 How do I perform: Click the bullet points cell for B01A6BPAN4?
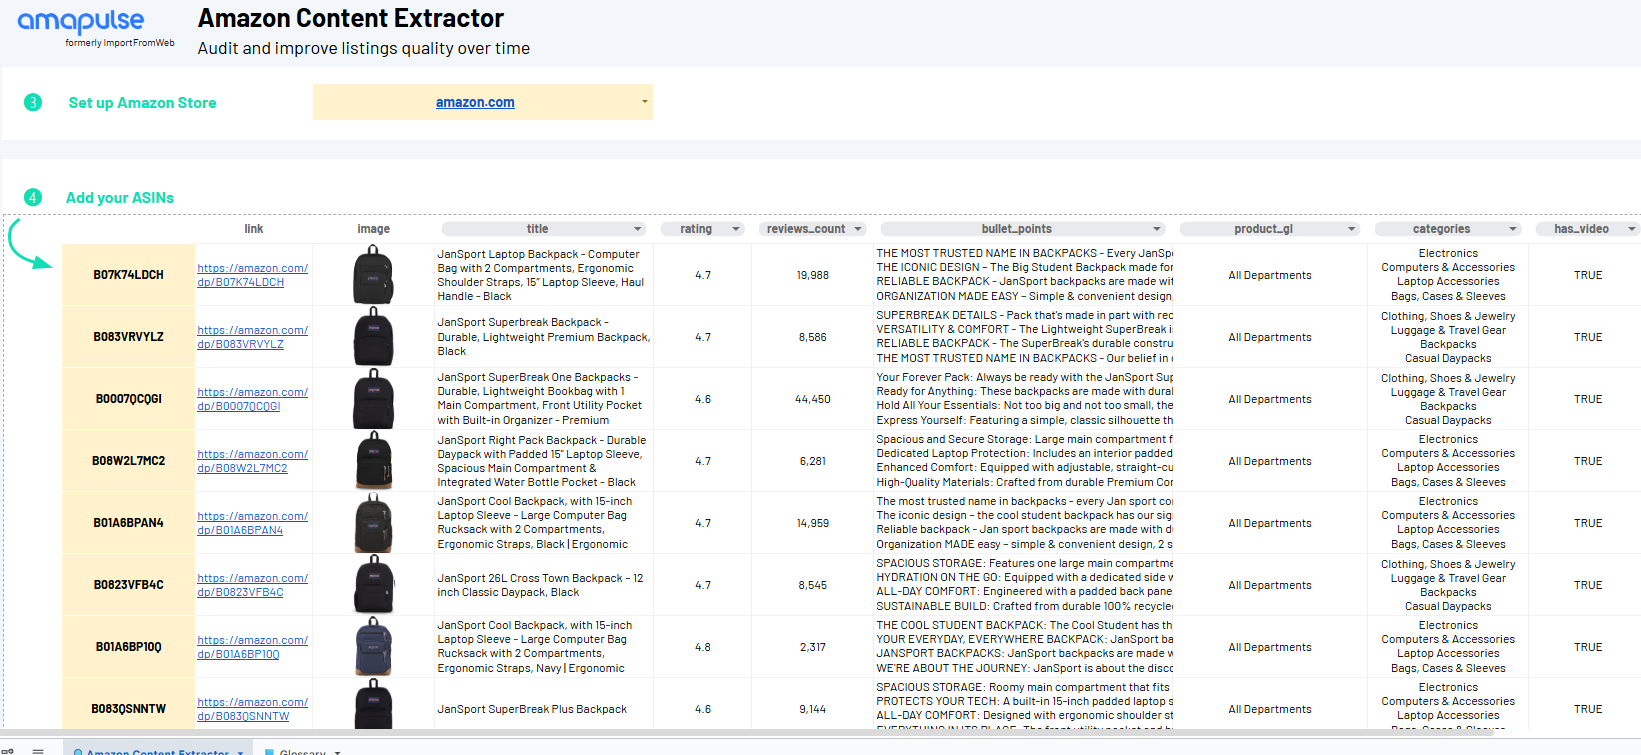[1024, 523]
